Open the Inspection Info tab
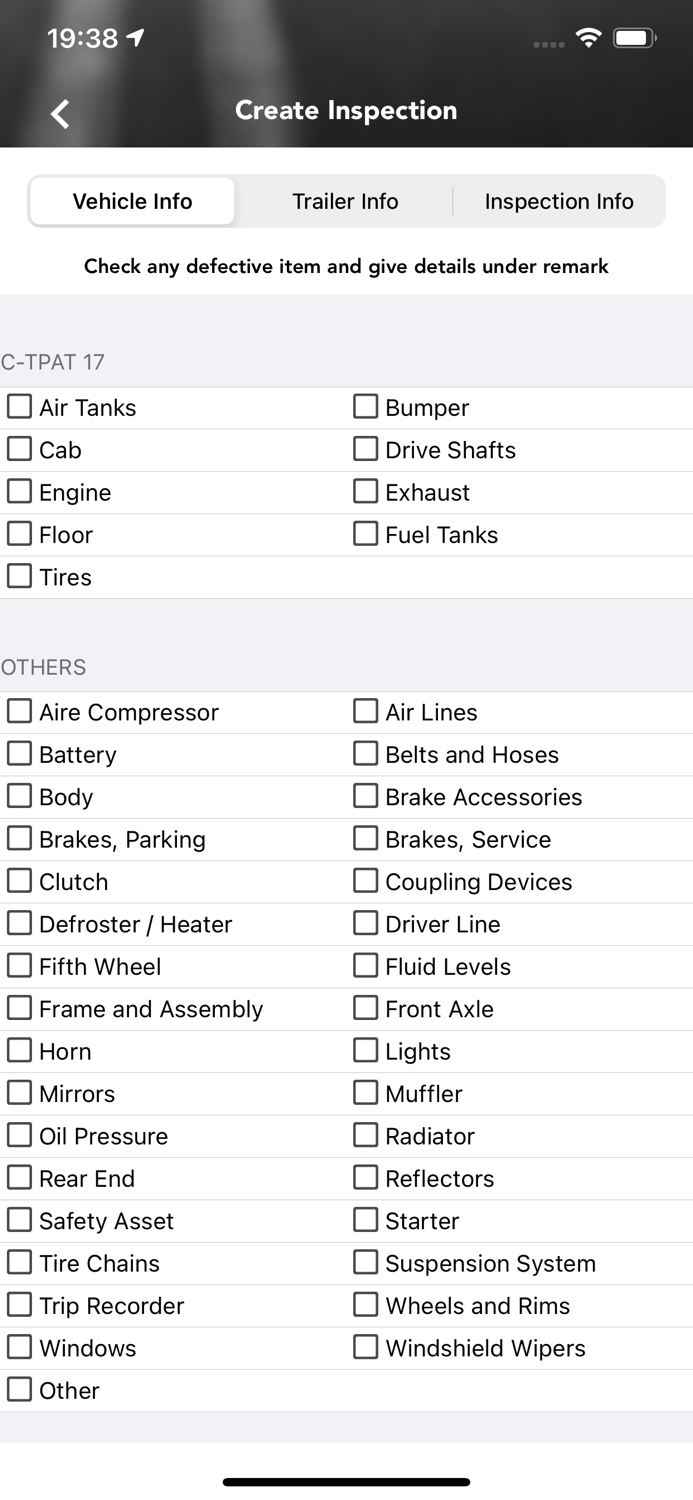The width and height of the screenshot is (693, 1500). [559, 201]
